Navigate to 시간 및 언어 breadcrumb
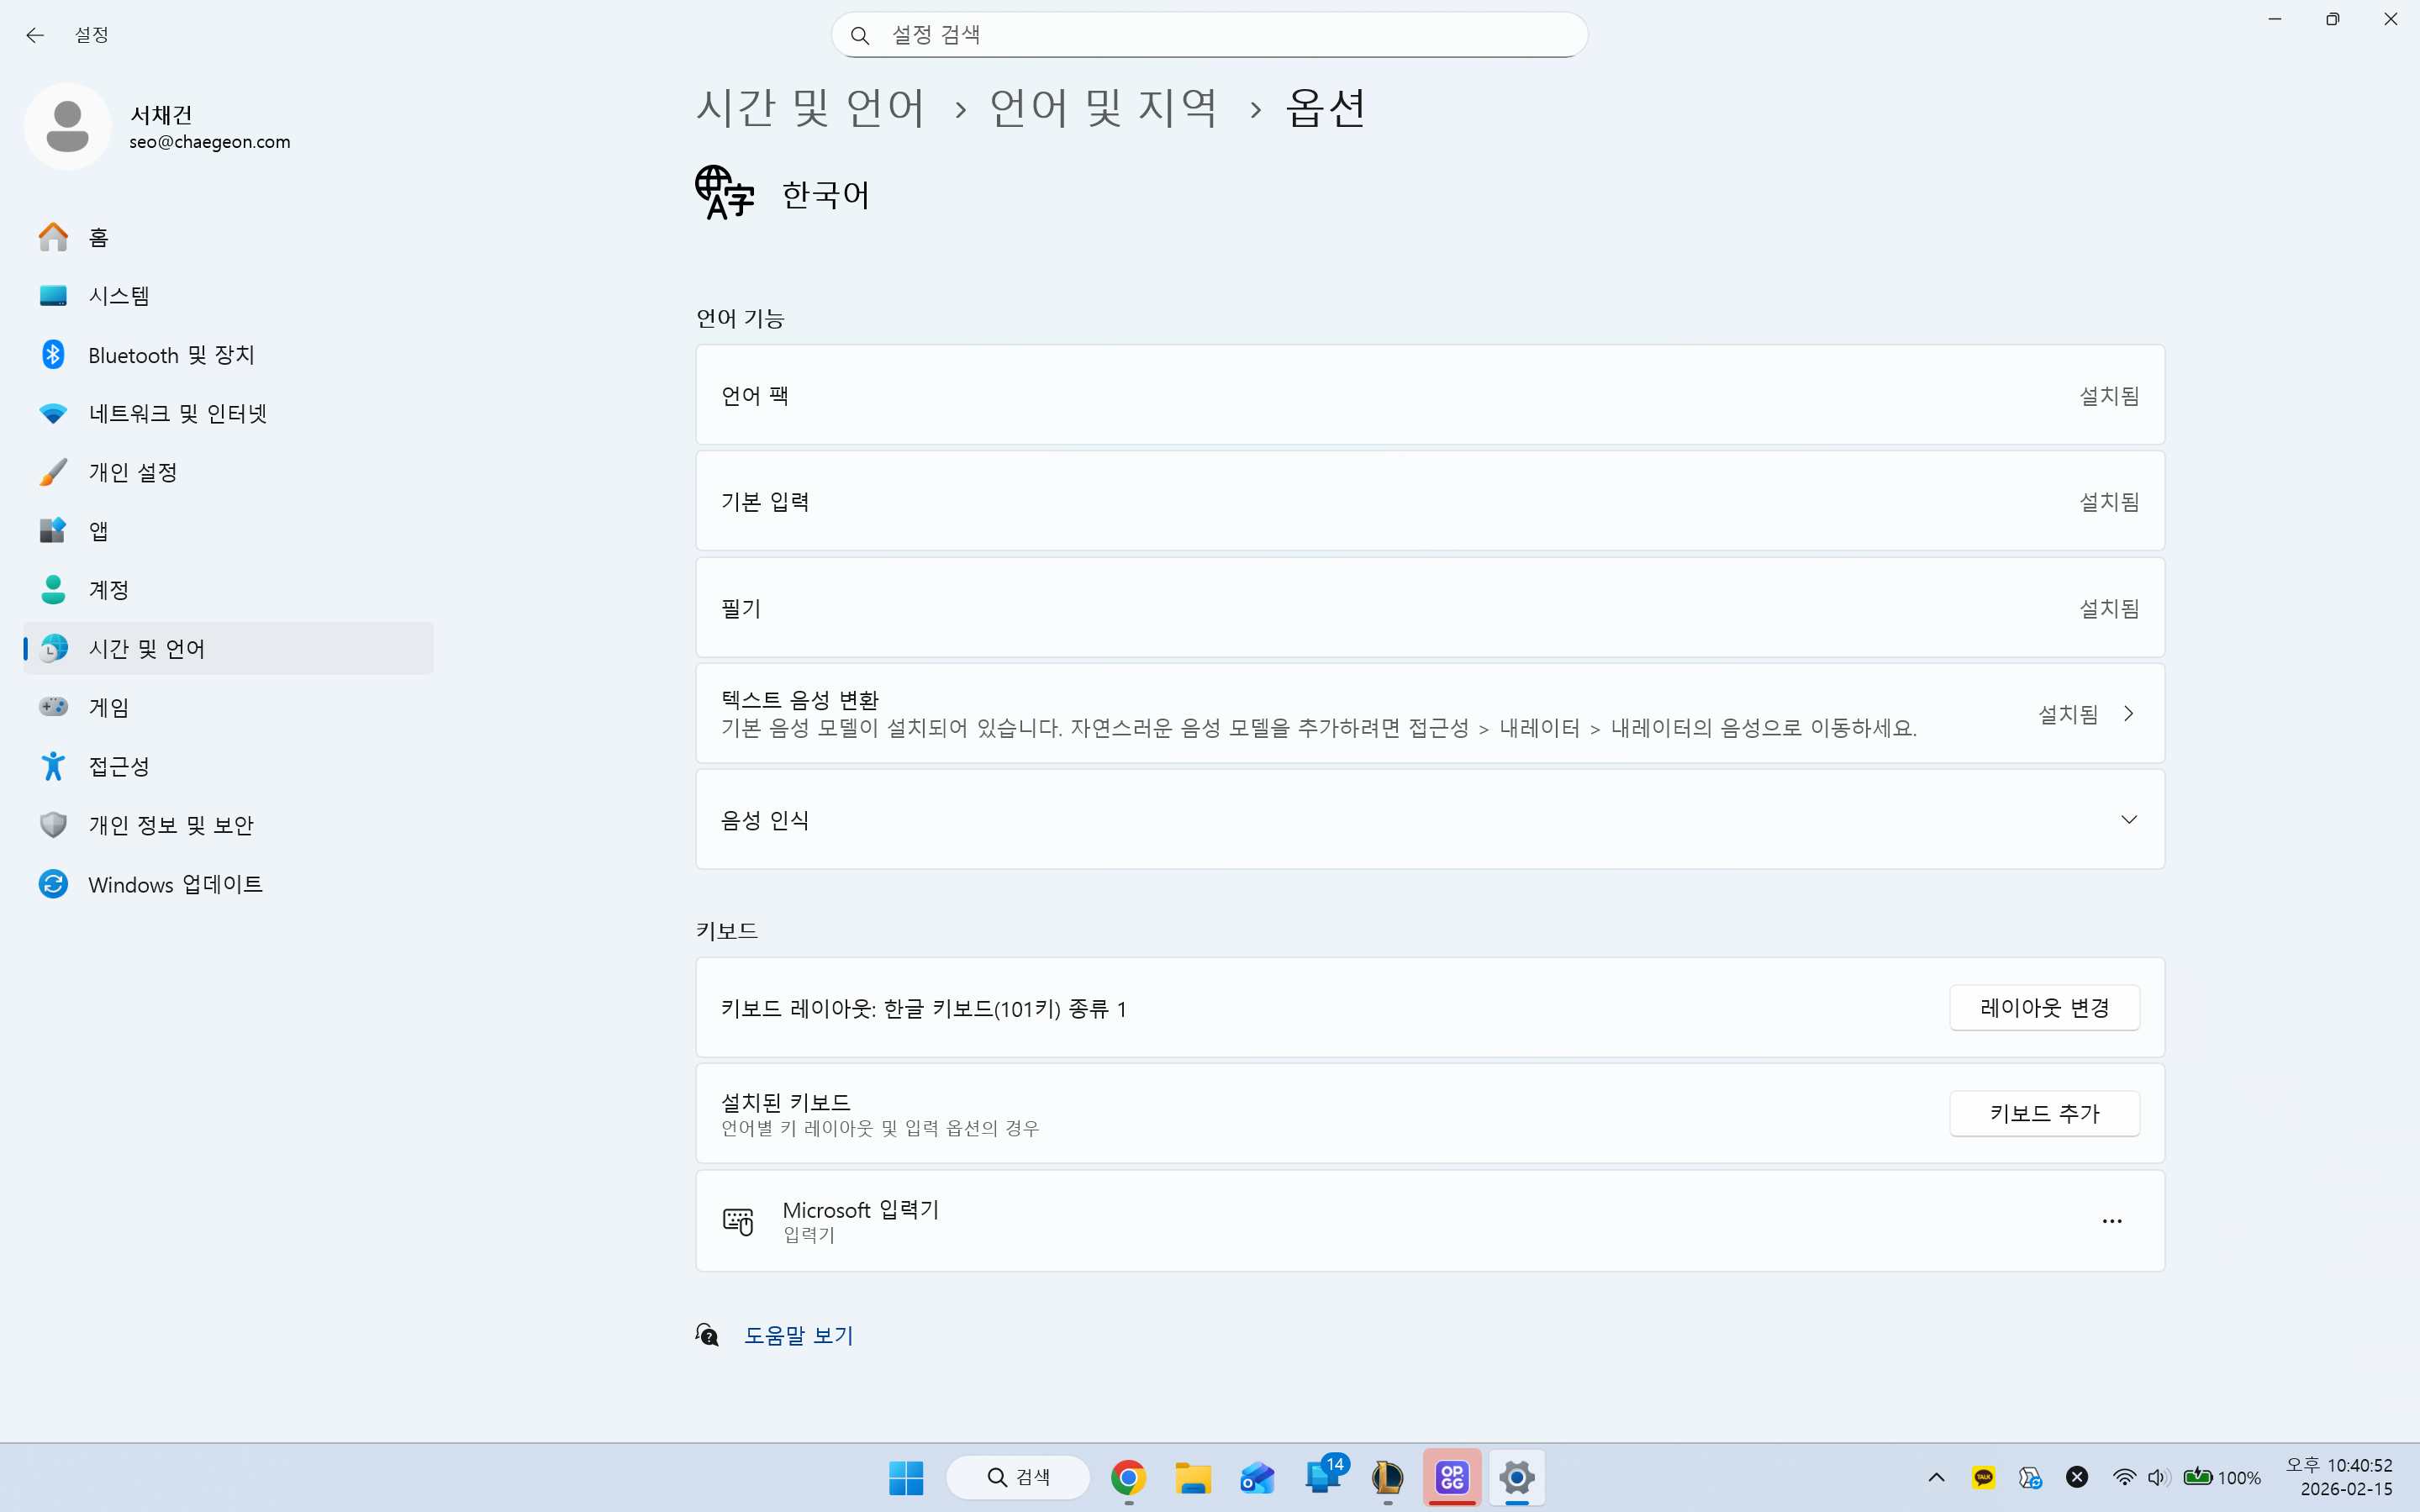Screen dimensions: 2420x1512 (811, 107)
